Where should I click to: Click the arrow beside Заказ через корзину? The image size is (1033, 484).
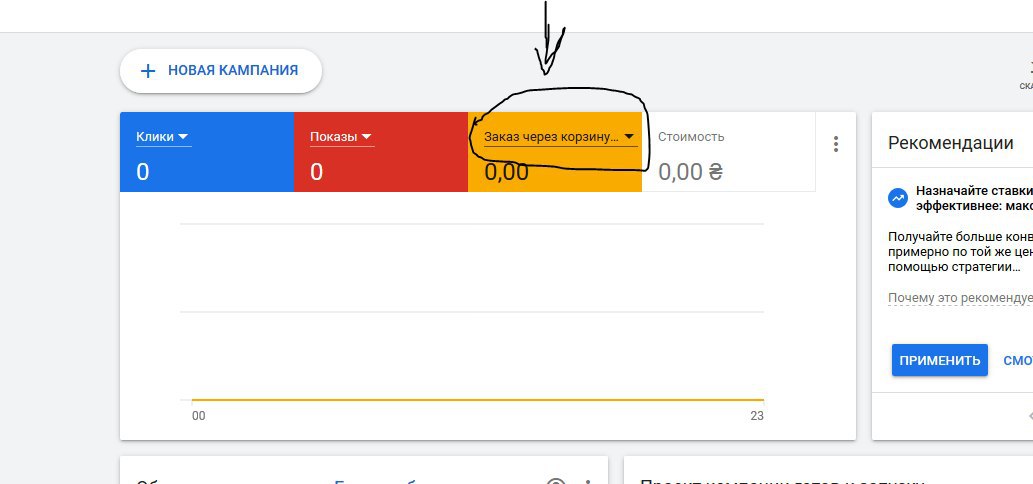(x=629, y=136)
